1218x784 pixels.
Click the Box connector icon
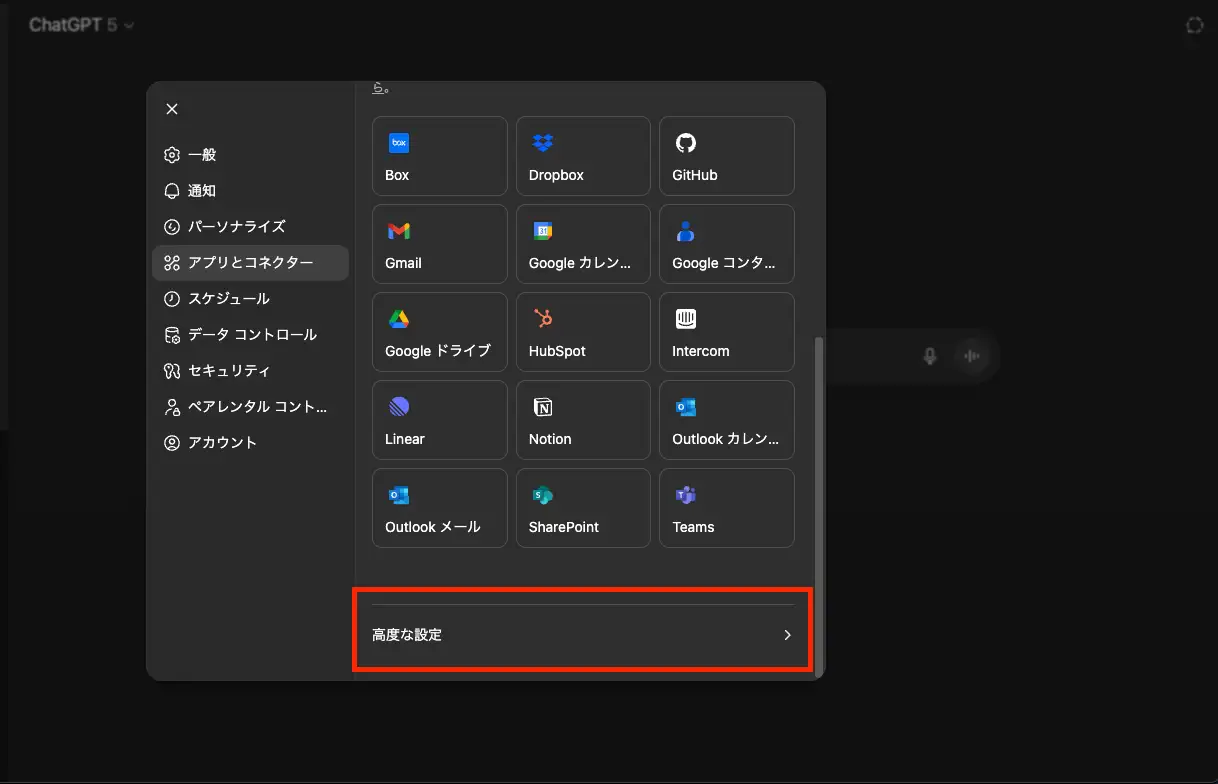(399, 143)
